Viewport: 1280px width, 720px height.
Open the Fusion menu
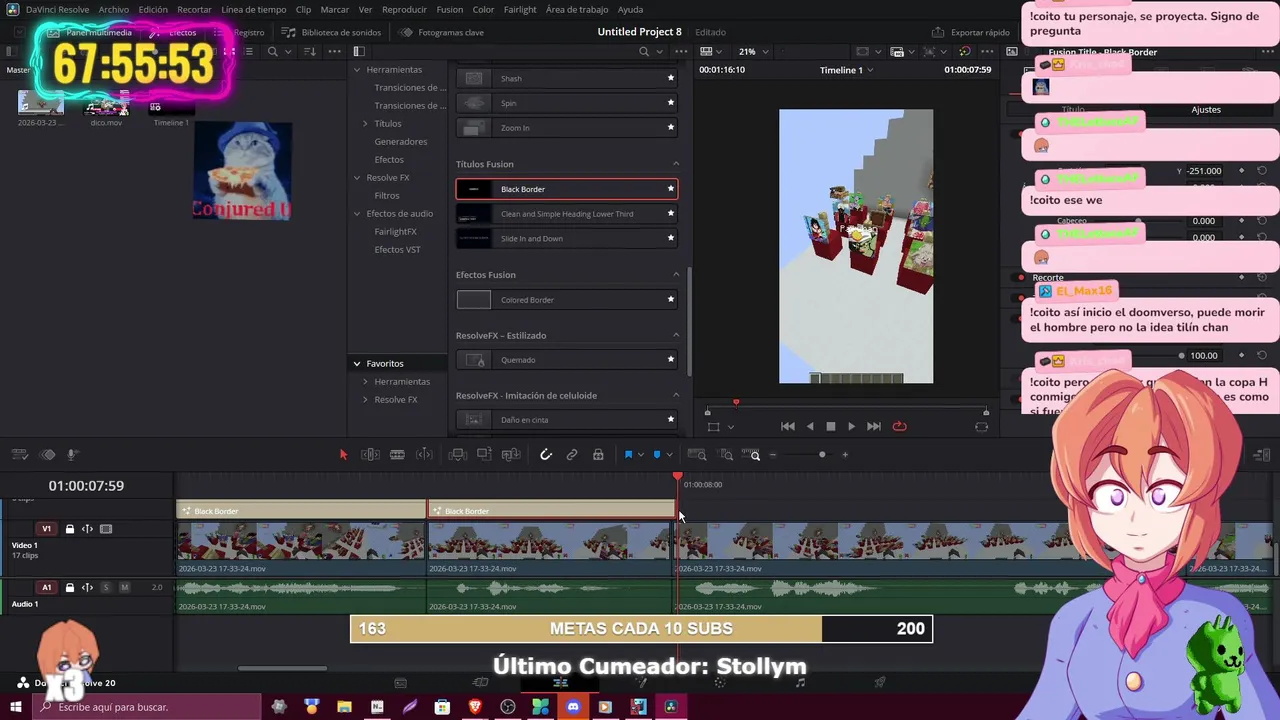449,9
